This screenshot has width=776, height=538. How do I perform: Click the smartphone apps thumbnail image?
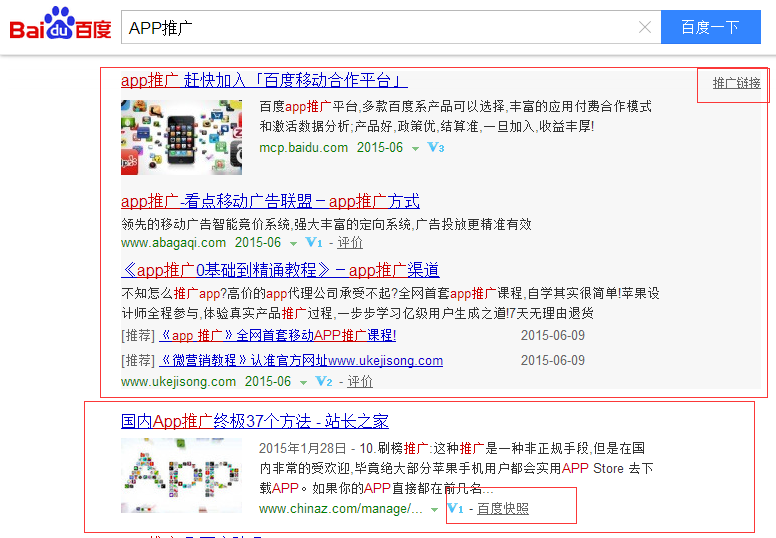[x=181, y=137]
